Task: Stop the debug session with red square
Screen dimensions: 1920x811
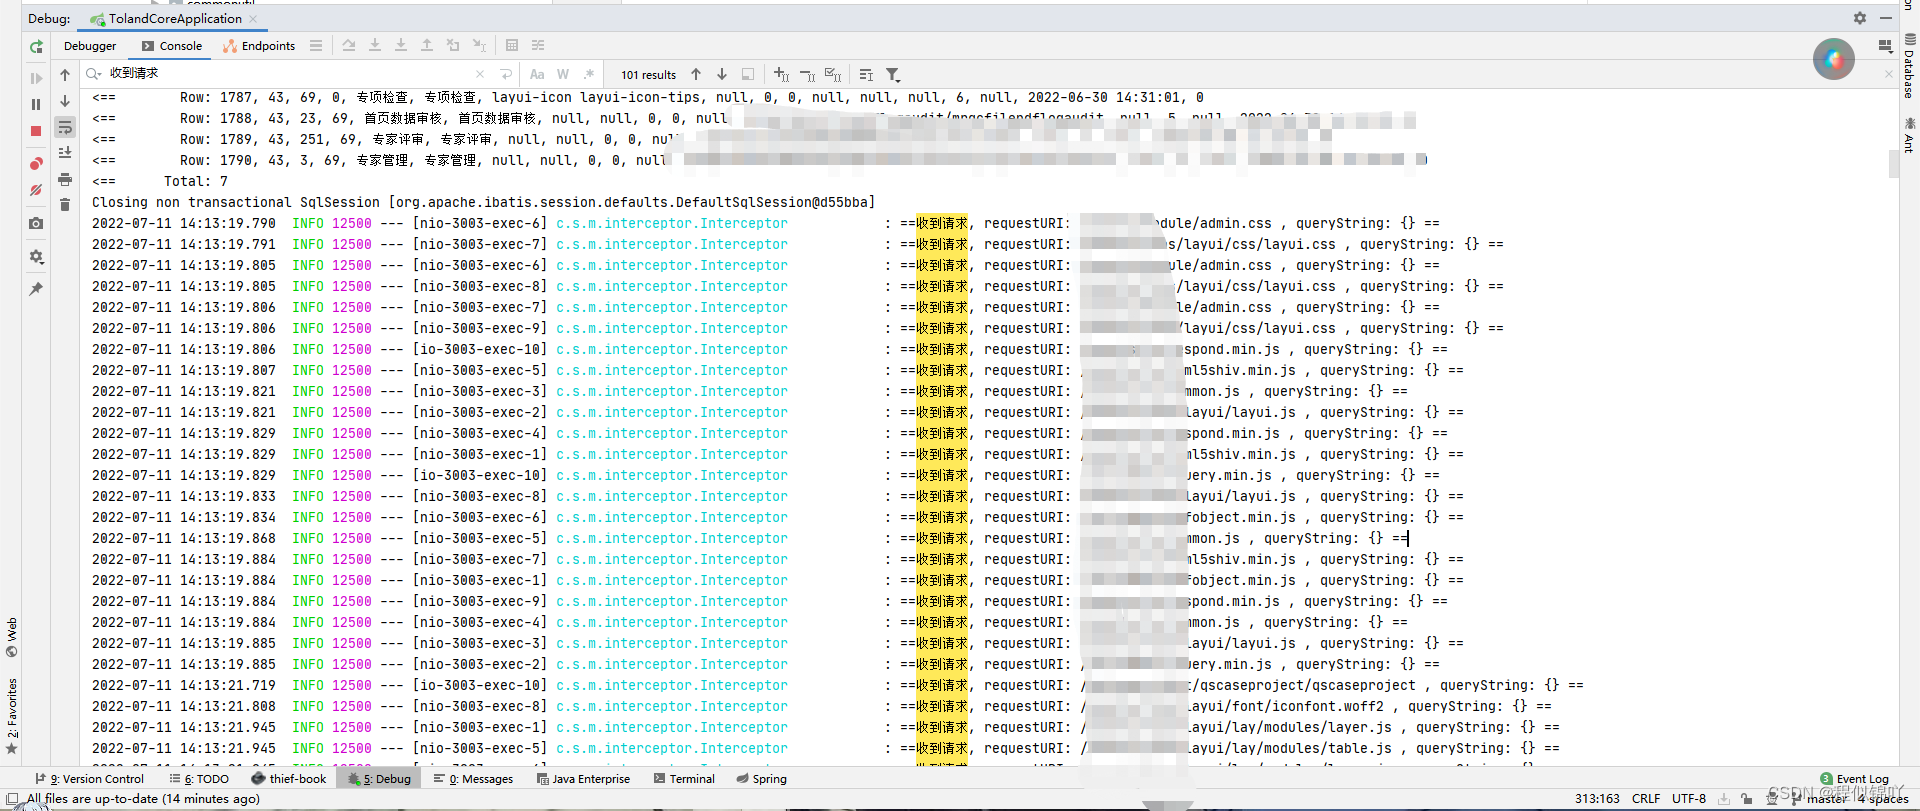Action: 36,131
